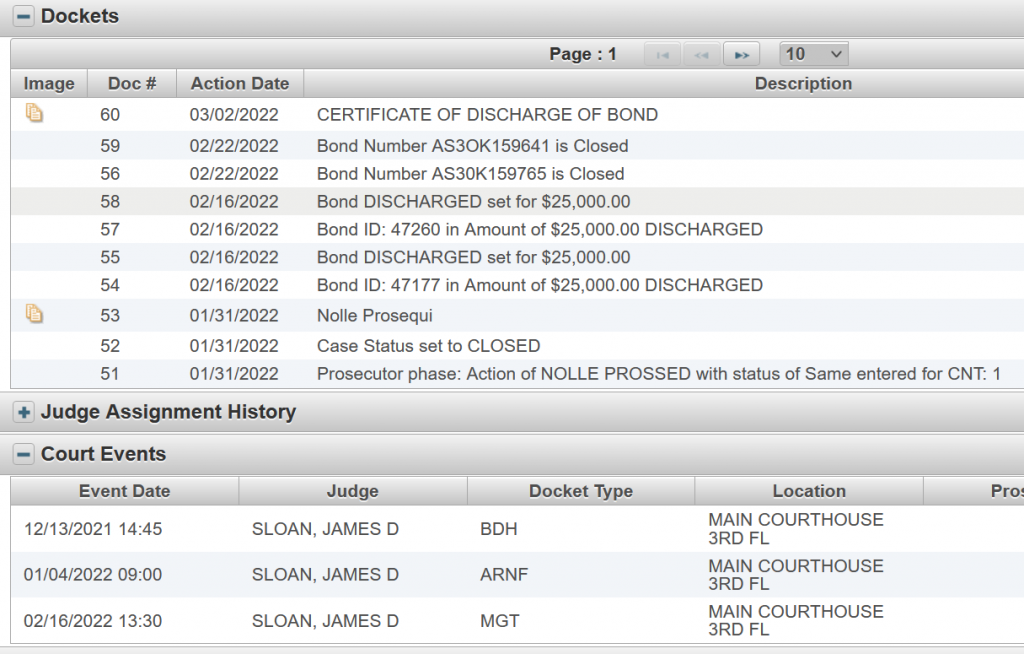Sort court events by Docket Type
This screenshot has height=654, width=1024.
tap(580, 491)
